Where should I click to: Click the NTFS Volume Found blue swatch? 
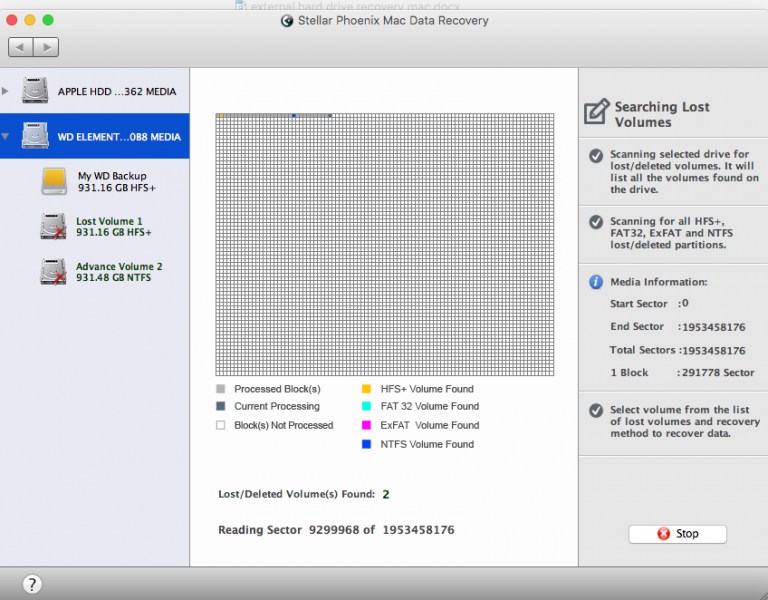click(x=366, y=444)
